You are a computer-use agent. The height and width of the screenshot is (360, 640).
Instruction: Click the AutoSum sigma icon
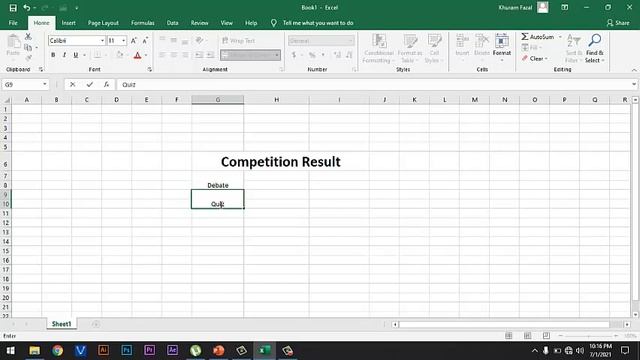pyautogui.click(x=525, y=37)
